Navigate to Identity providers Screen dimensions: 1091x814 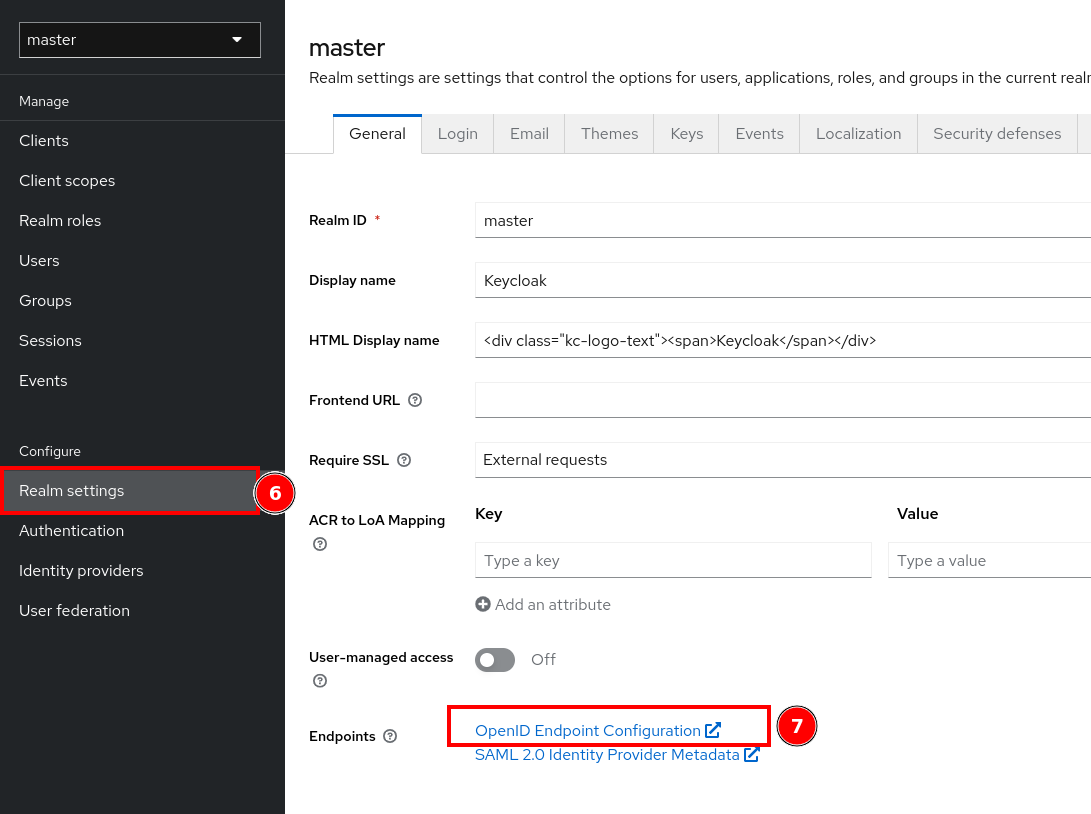click(81, 570)
